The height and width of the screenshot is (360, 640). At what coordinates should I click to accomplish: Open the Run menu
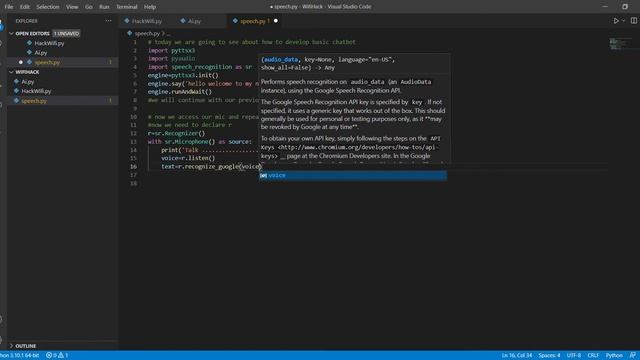104,7
